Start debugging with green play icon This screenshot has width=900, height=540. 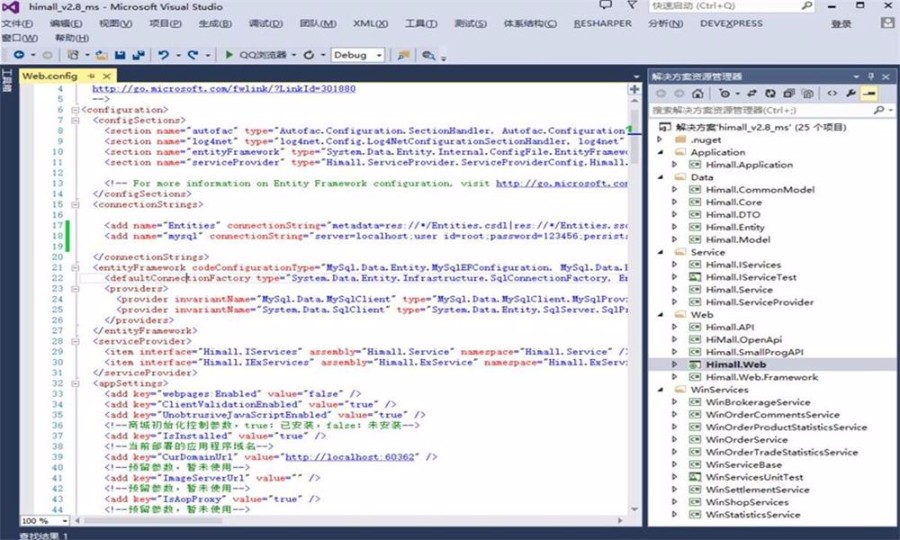229,55
